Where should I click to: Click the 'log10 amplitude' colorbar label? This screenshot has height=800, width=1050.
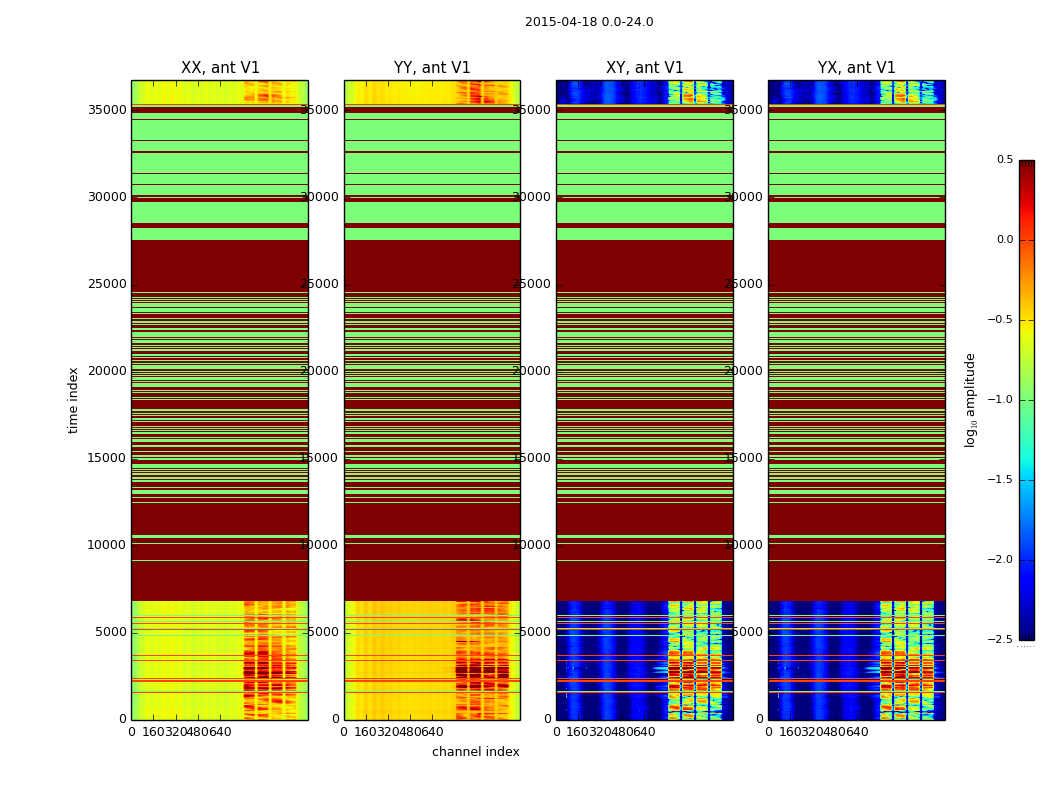(970, 400)
